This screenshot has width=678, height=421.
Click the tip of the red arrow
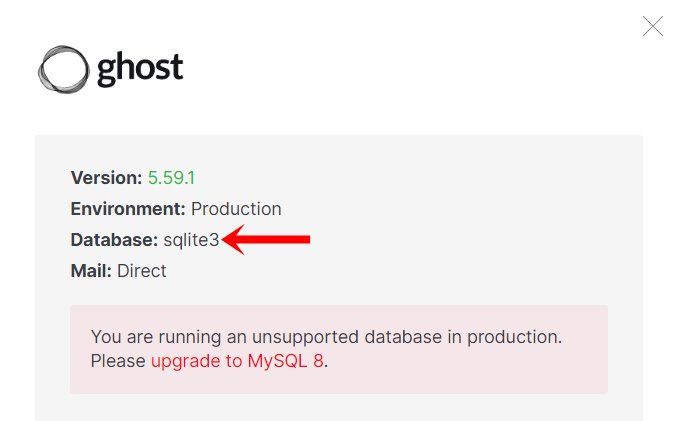[x=225, y=239]
